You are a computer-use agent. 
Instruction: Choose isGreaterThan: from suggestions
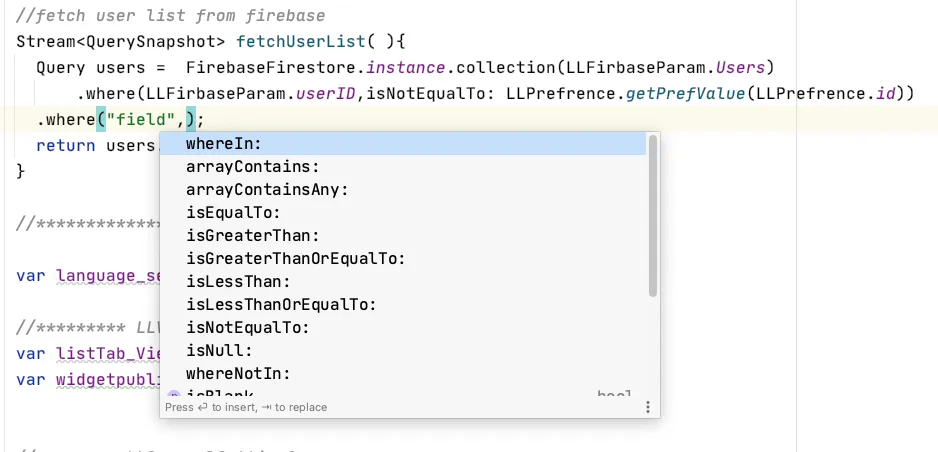403,236
